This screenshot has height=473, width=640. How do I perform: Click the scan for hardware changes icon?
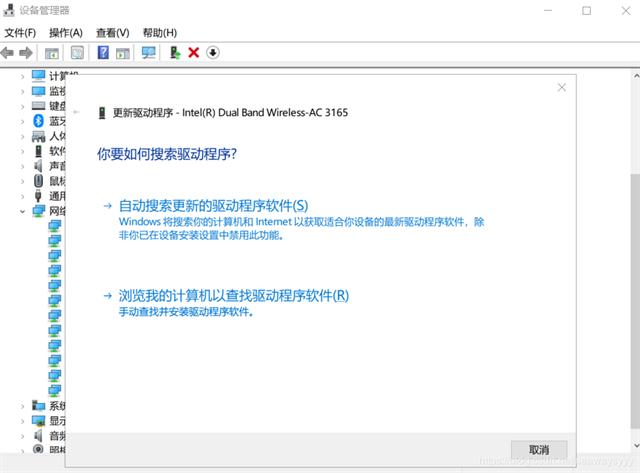149,53
